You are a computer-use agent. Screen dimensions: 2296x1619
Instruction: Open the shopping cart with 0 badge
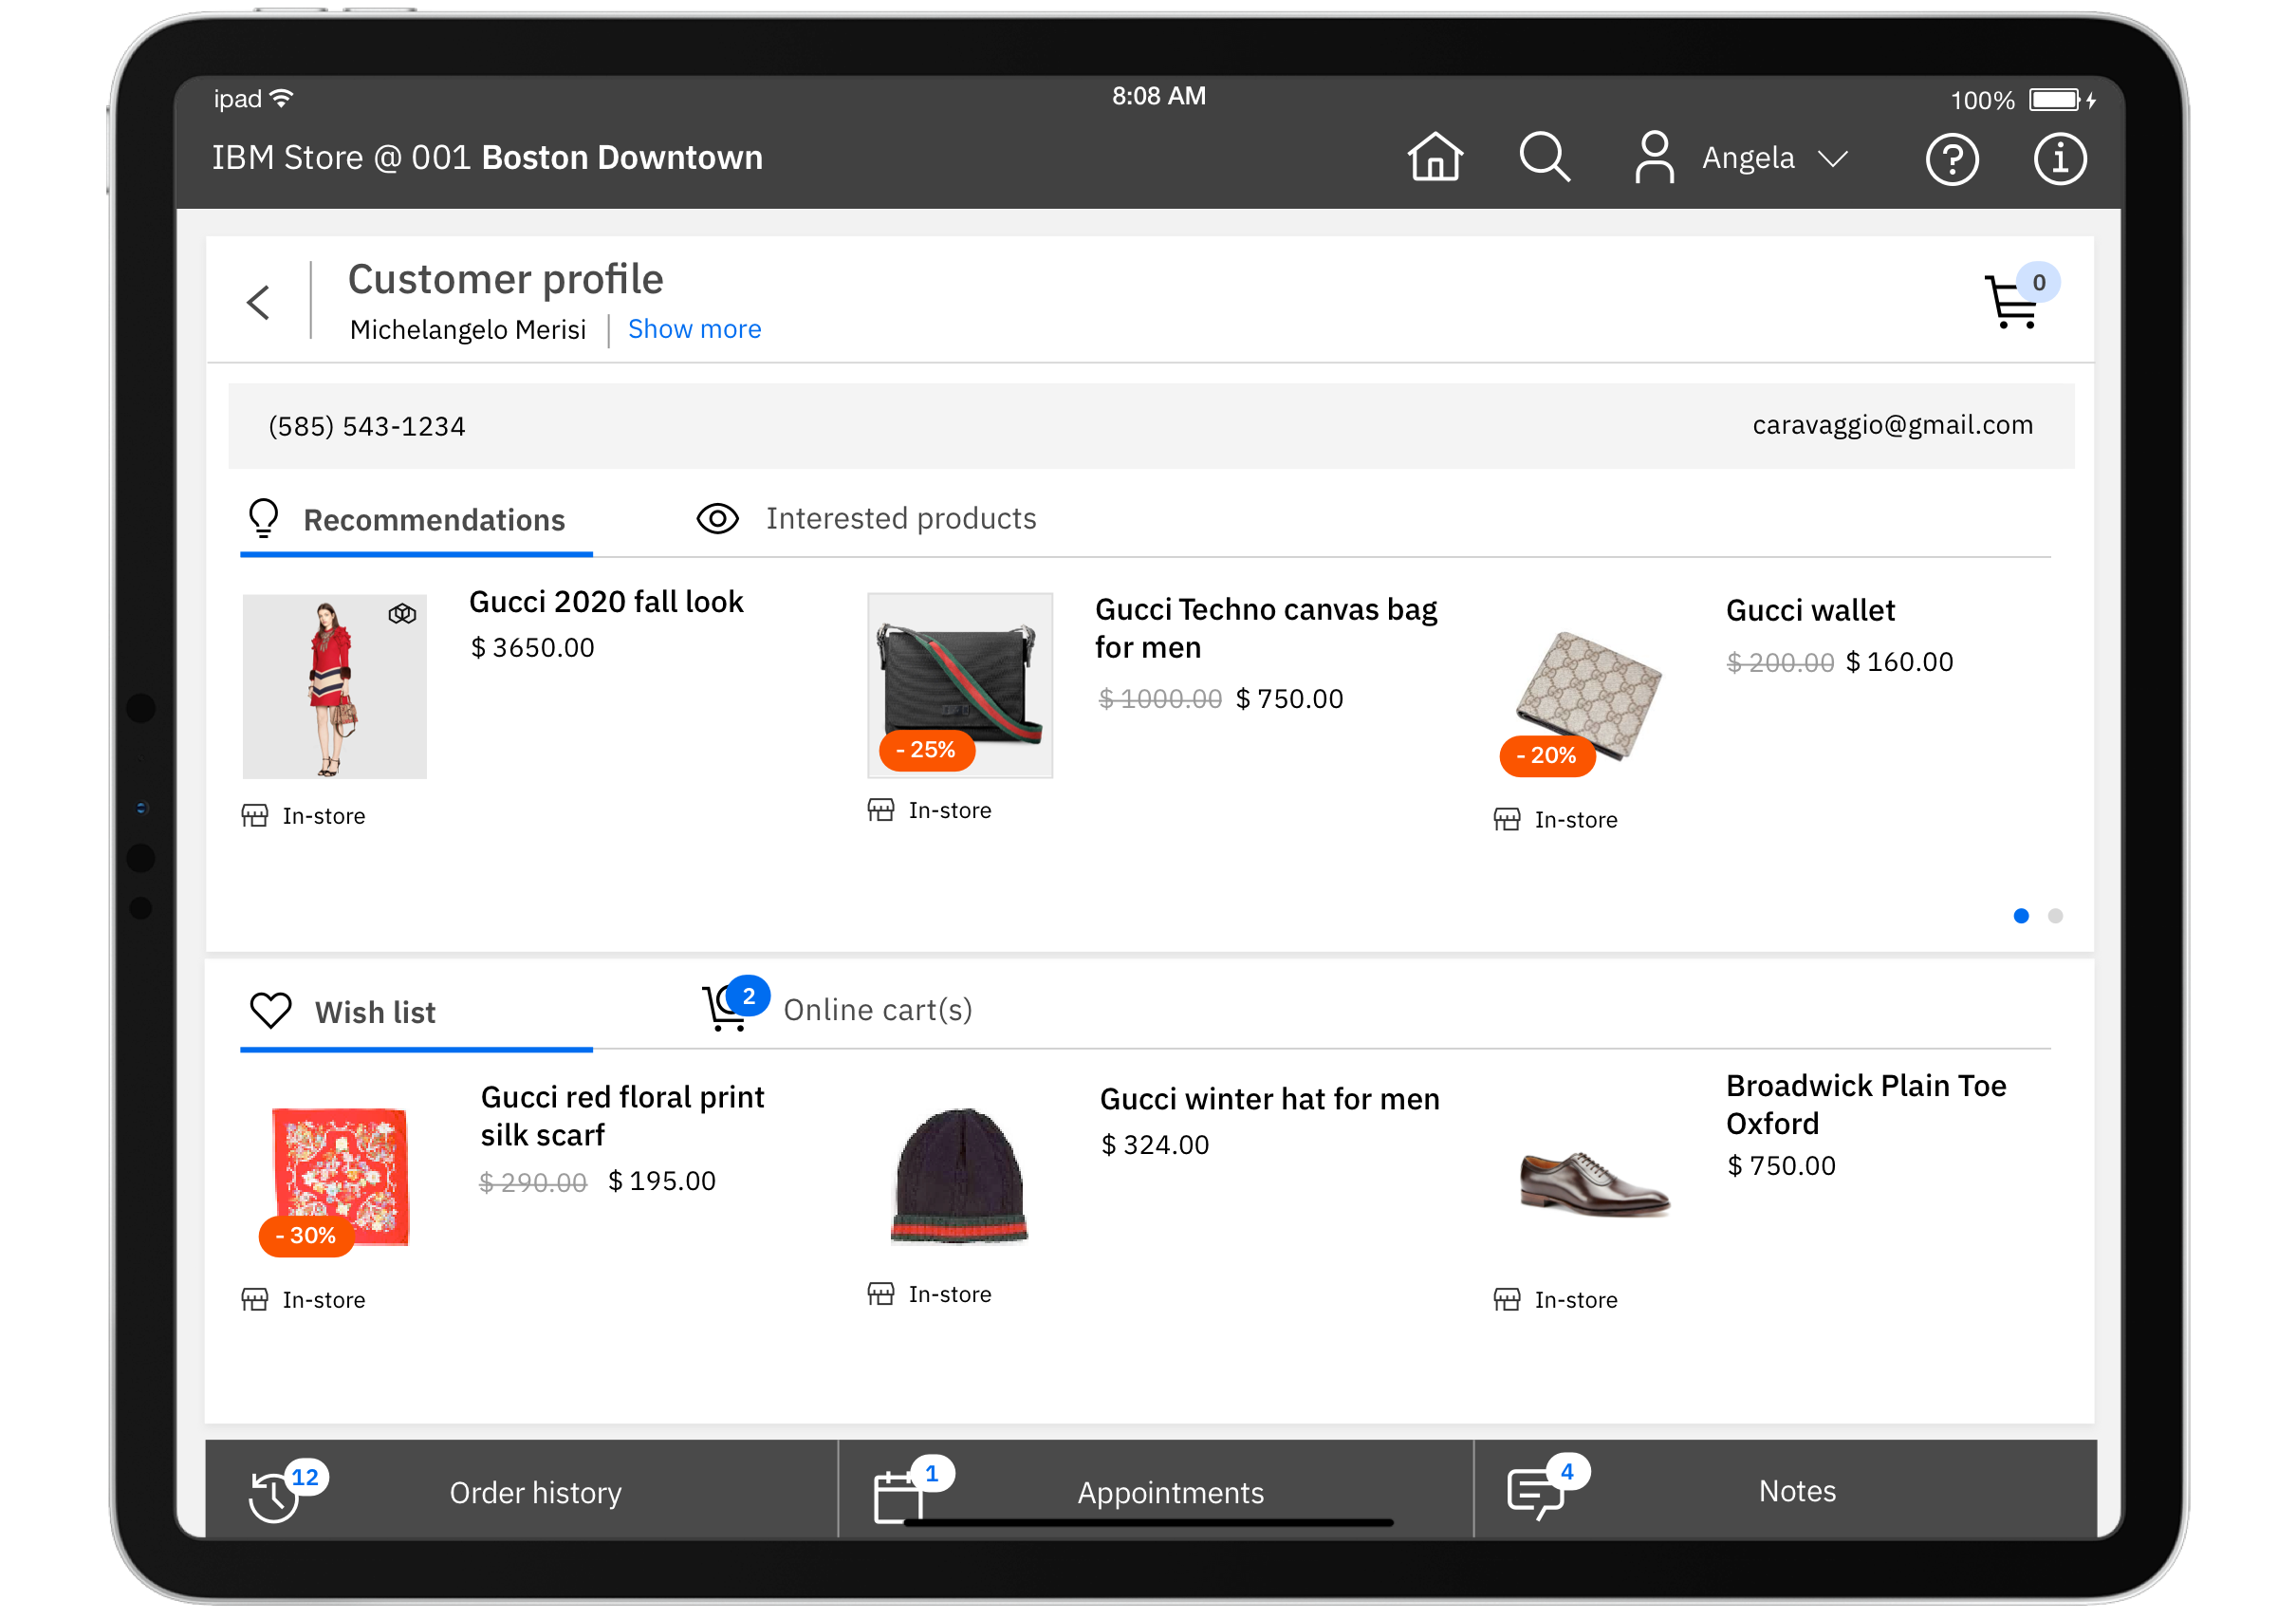(2014, 301)
